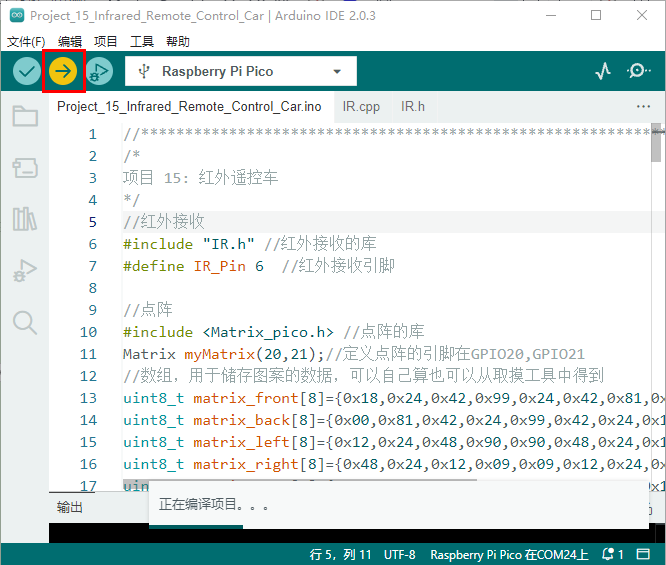Open the Sketchbook folder sidebar icon

(25, 116)
